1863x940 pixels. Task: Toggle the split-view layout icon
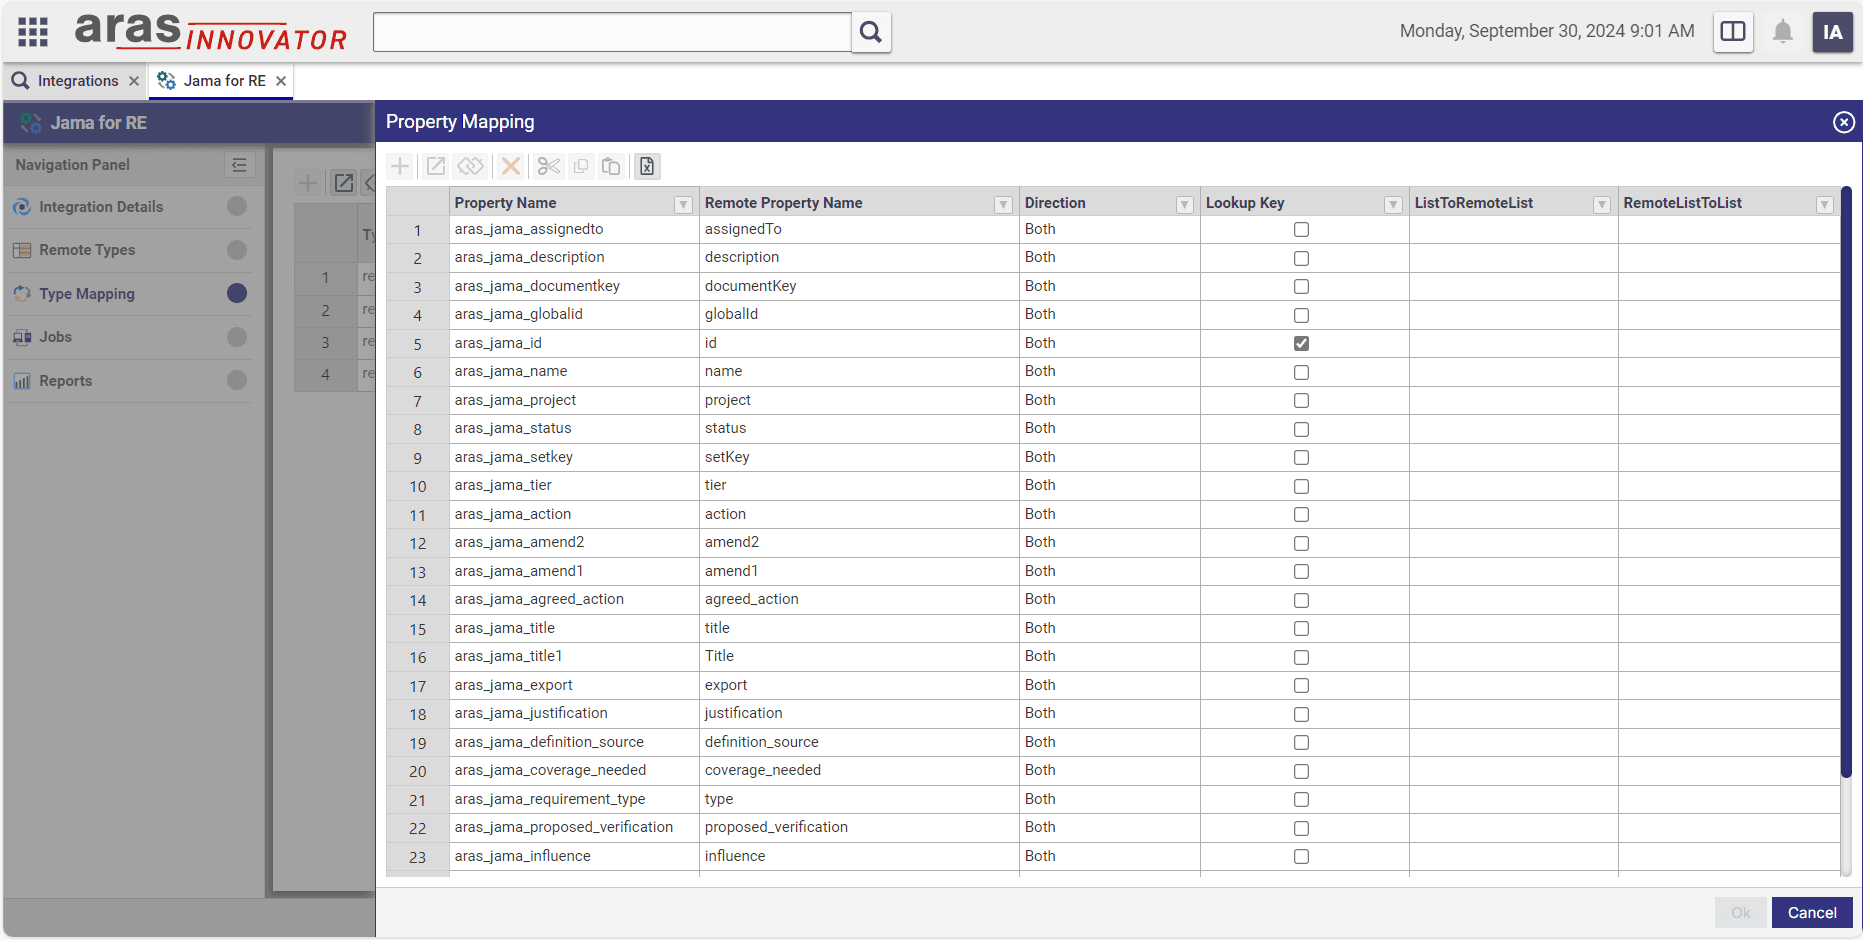(x=1733, y=32)
